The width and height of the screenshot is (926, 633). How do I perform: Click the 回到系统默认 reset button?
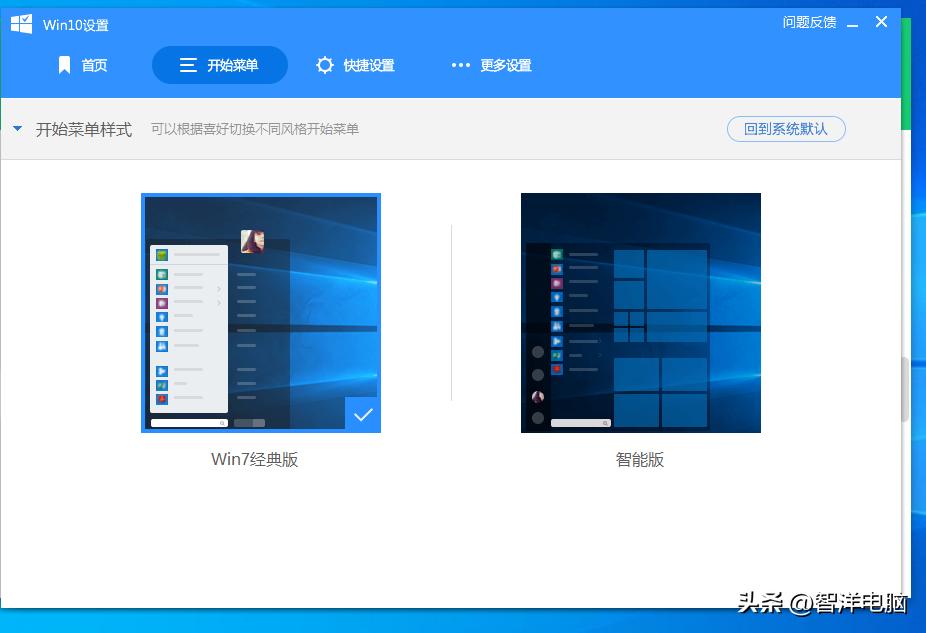pyautogui.click(x=786, y=129)
